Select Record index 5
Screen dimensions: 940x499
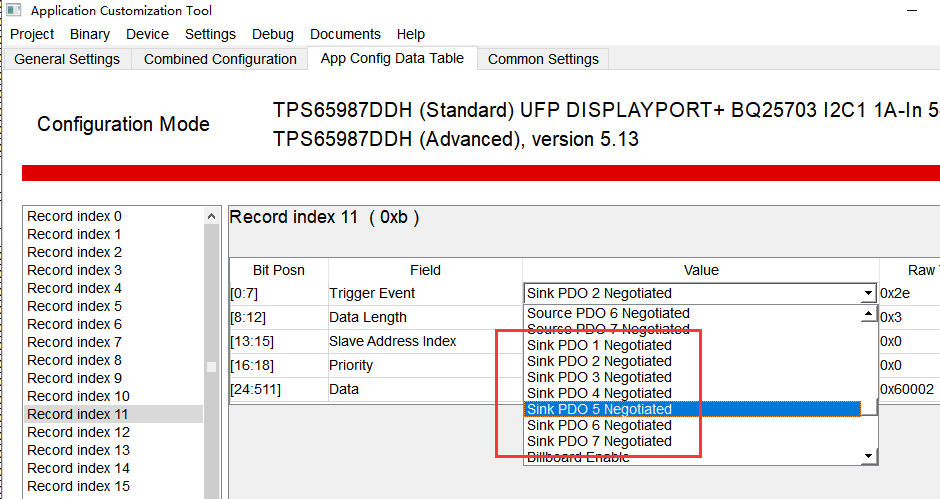click(x=113, y=306)
